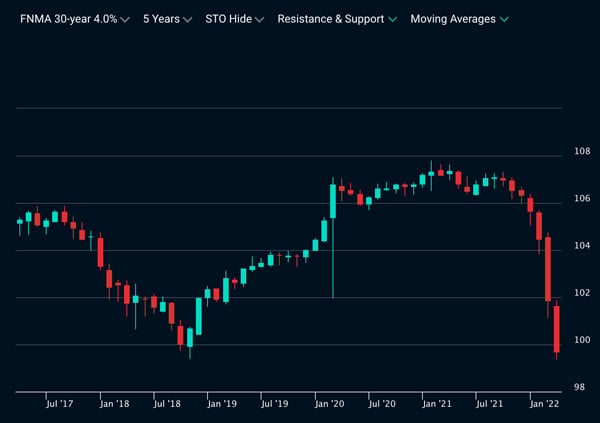
Task: Click the Jan '19 date axis label
Action: [222, 403]
